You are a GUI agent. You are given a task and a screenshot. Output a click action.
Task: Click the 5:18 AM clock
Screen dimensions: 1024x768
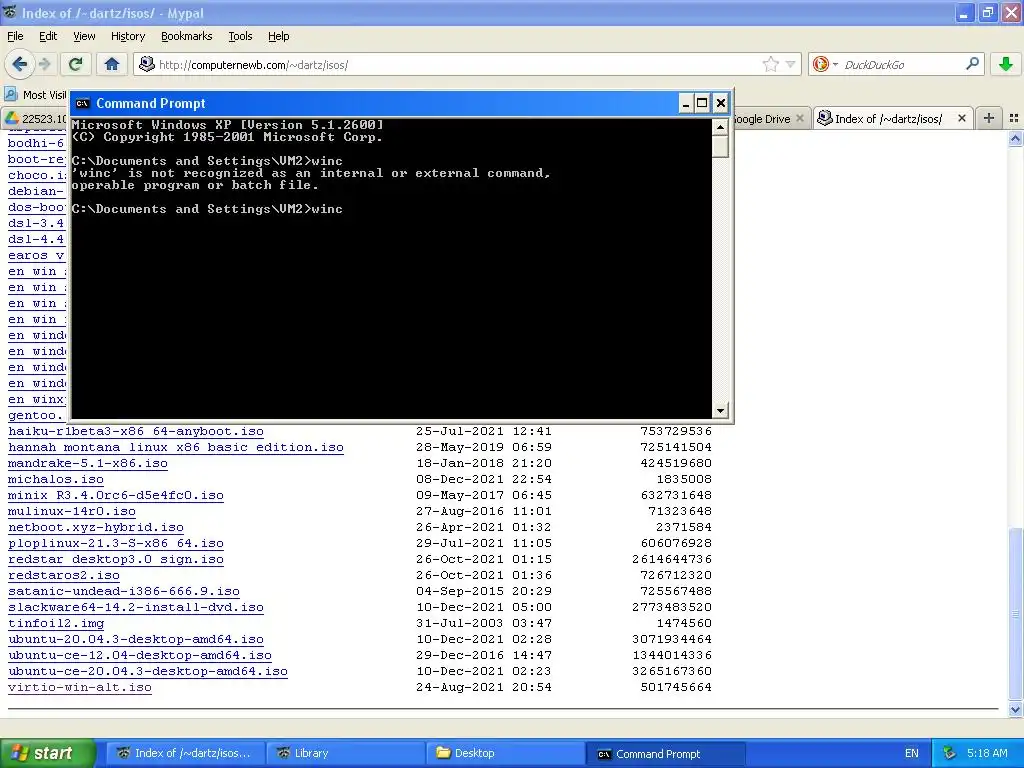click(x=987, y=754)
